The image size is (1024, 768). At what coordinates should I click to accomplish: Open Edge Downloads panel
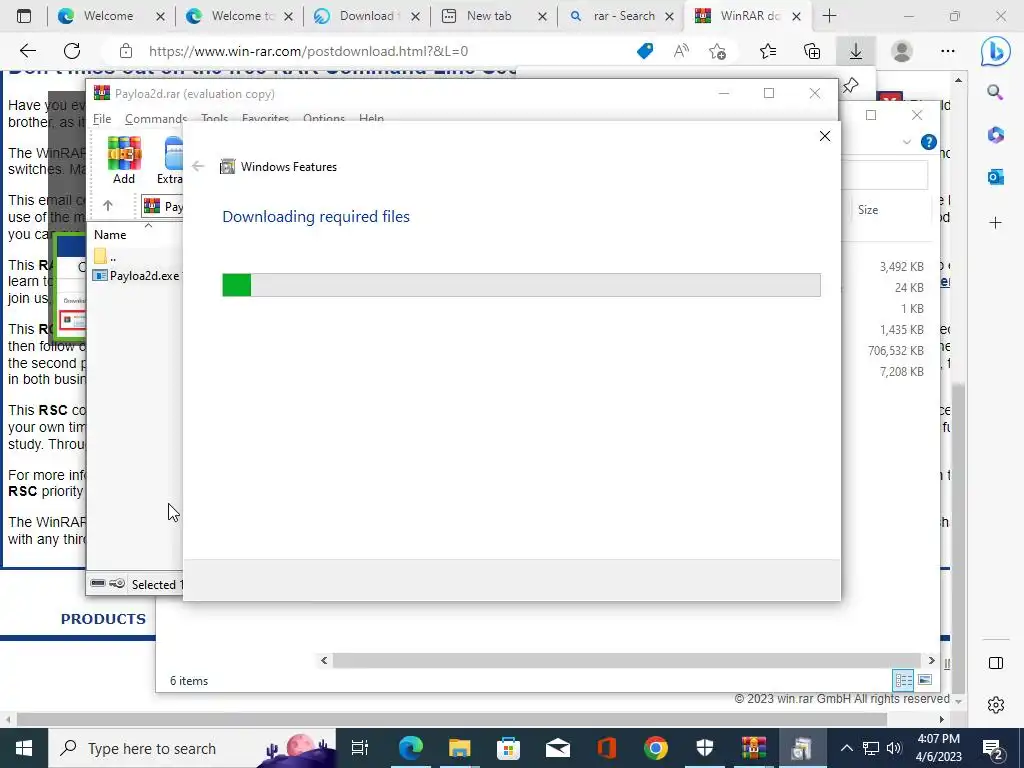coord(856,51)
